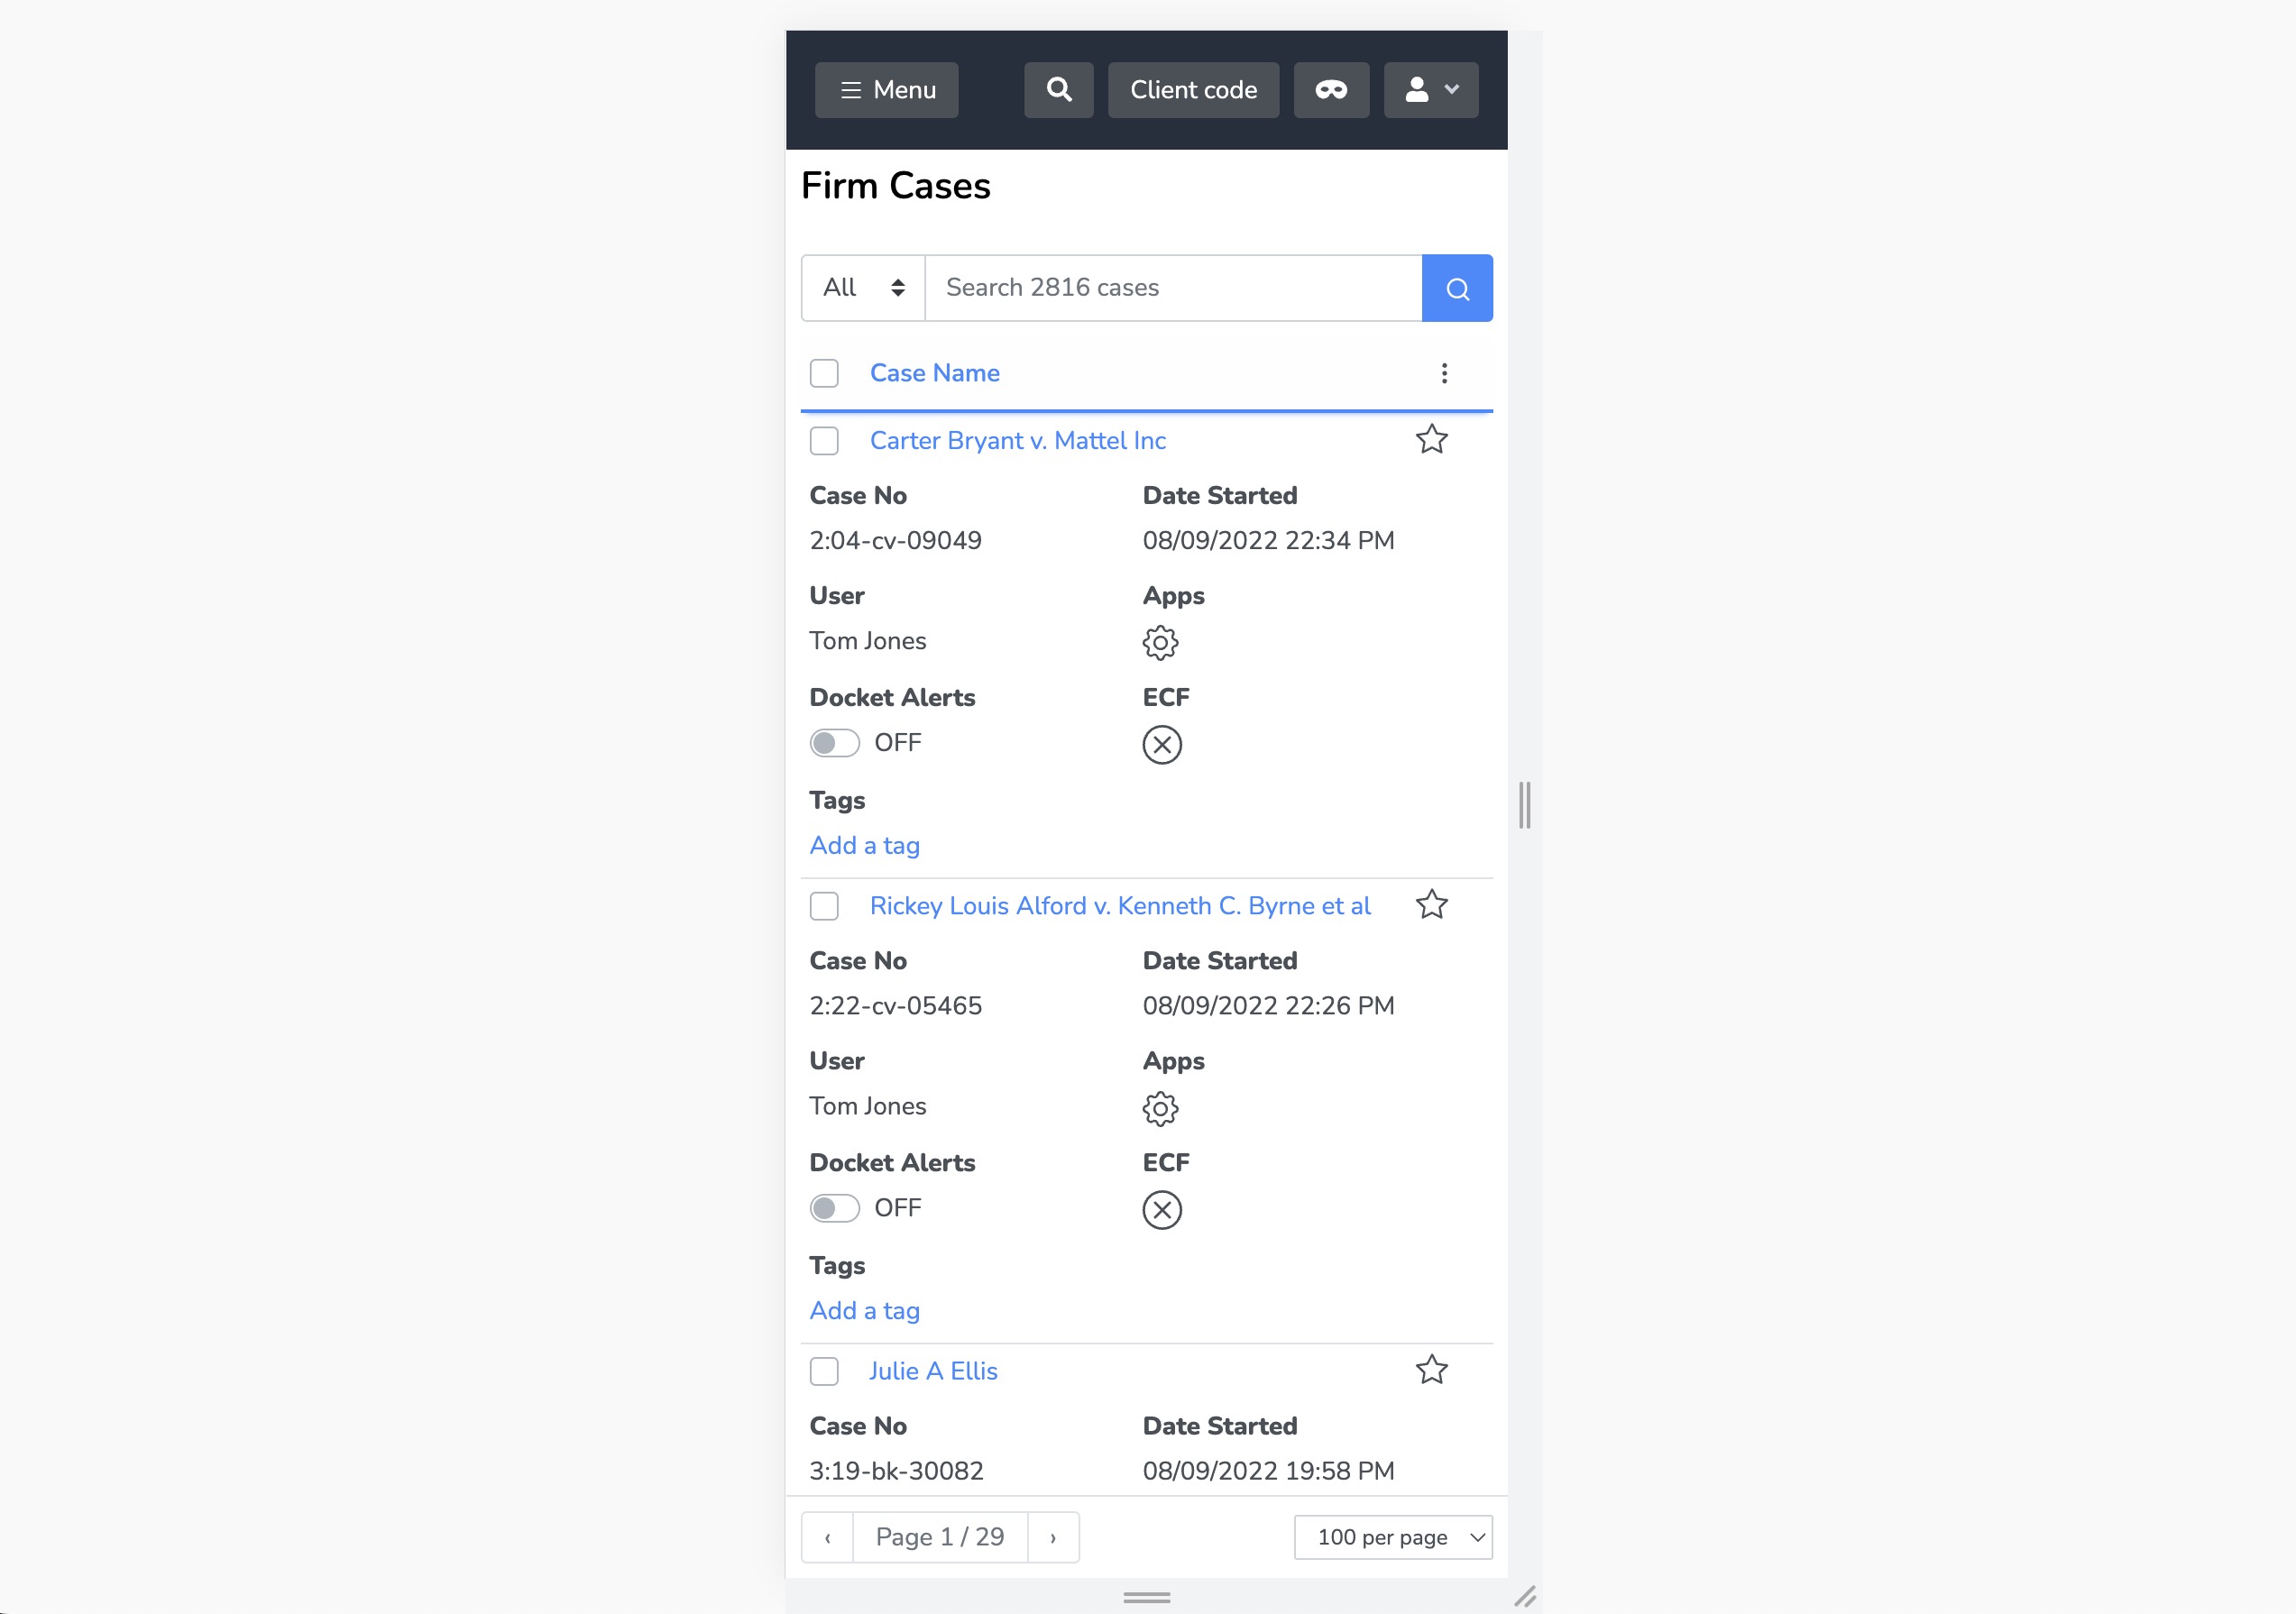Click the magnifier icon in top navbar
The image size is (2296, 1614).
1058,90
